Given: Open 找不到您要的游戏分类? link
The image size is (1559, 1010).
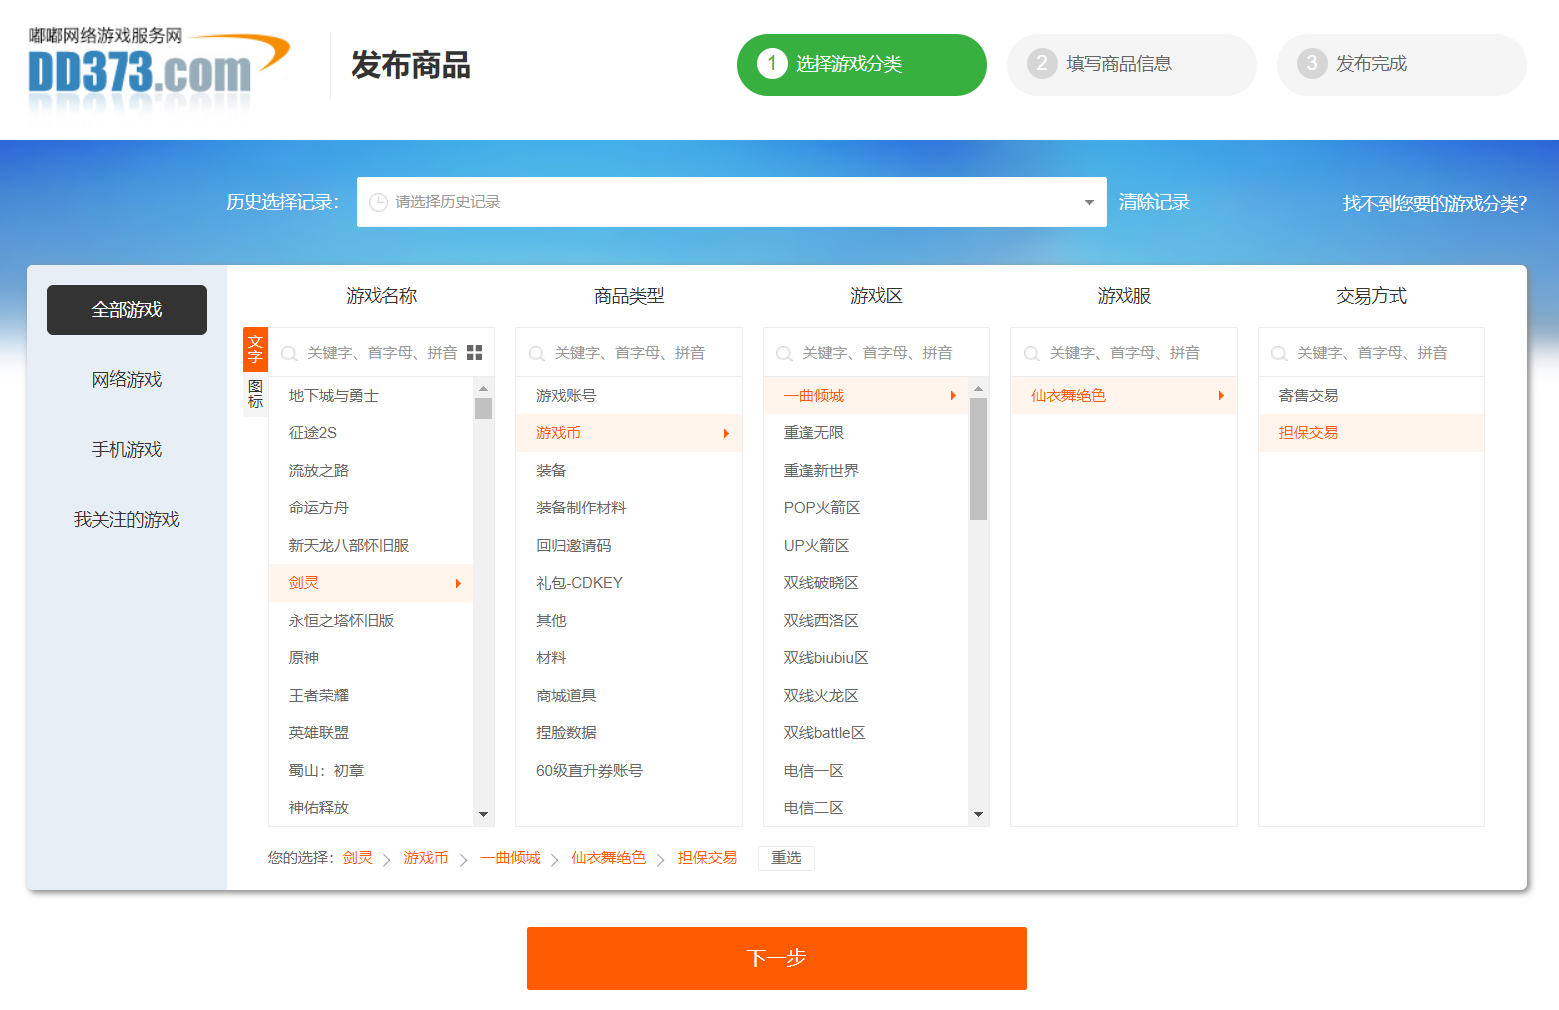Looking at the screenshot, I should [1435, 203].
